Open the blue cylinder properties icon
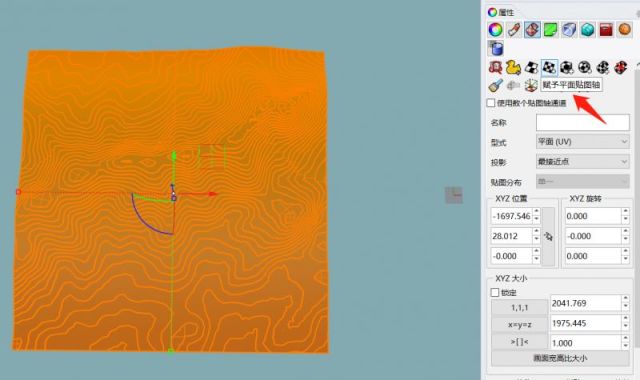 (496, 49)
